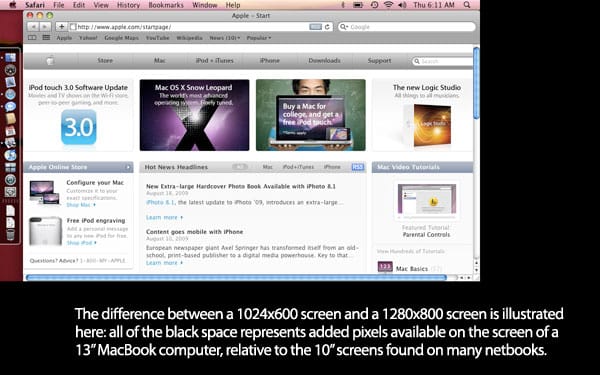Go back with Safari's back arrow
The image size is (600, 375).
pyautogui.click(x=33, y=27)
